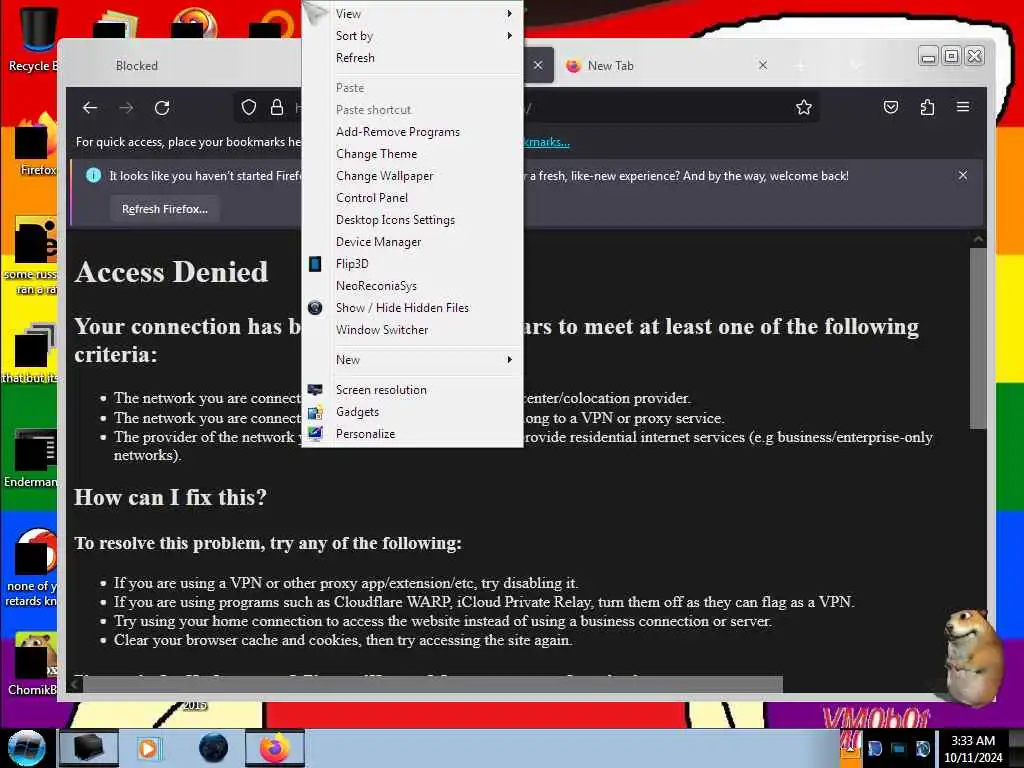The width and height of the screenshot is (1024, 768).
Task: Open the media player taskbar icon
Action: click(148, 748)
